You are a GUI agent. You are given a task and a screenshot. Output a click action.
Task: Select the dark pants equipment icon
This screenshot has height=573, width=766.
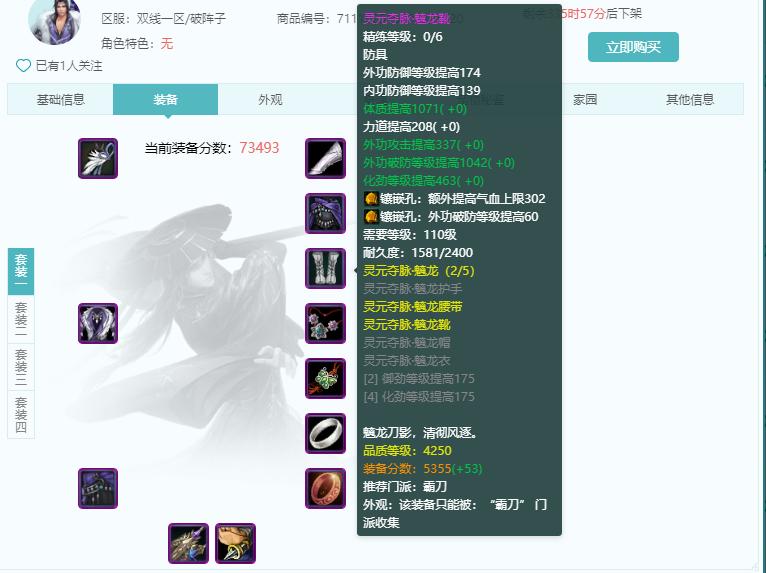pyautogui.click(x=98, y=488)
